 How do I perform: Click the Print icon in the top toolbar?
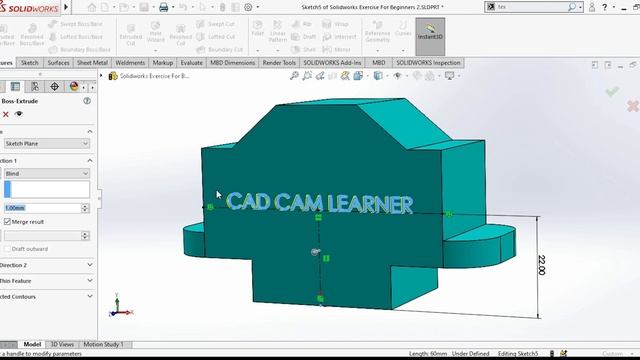coord(163,7)
